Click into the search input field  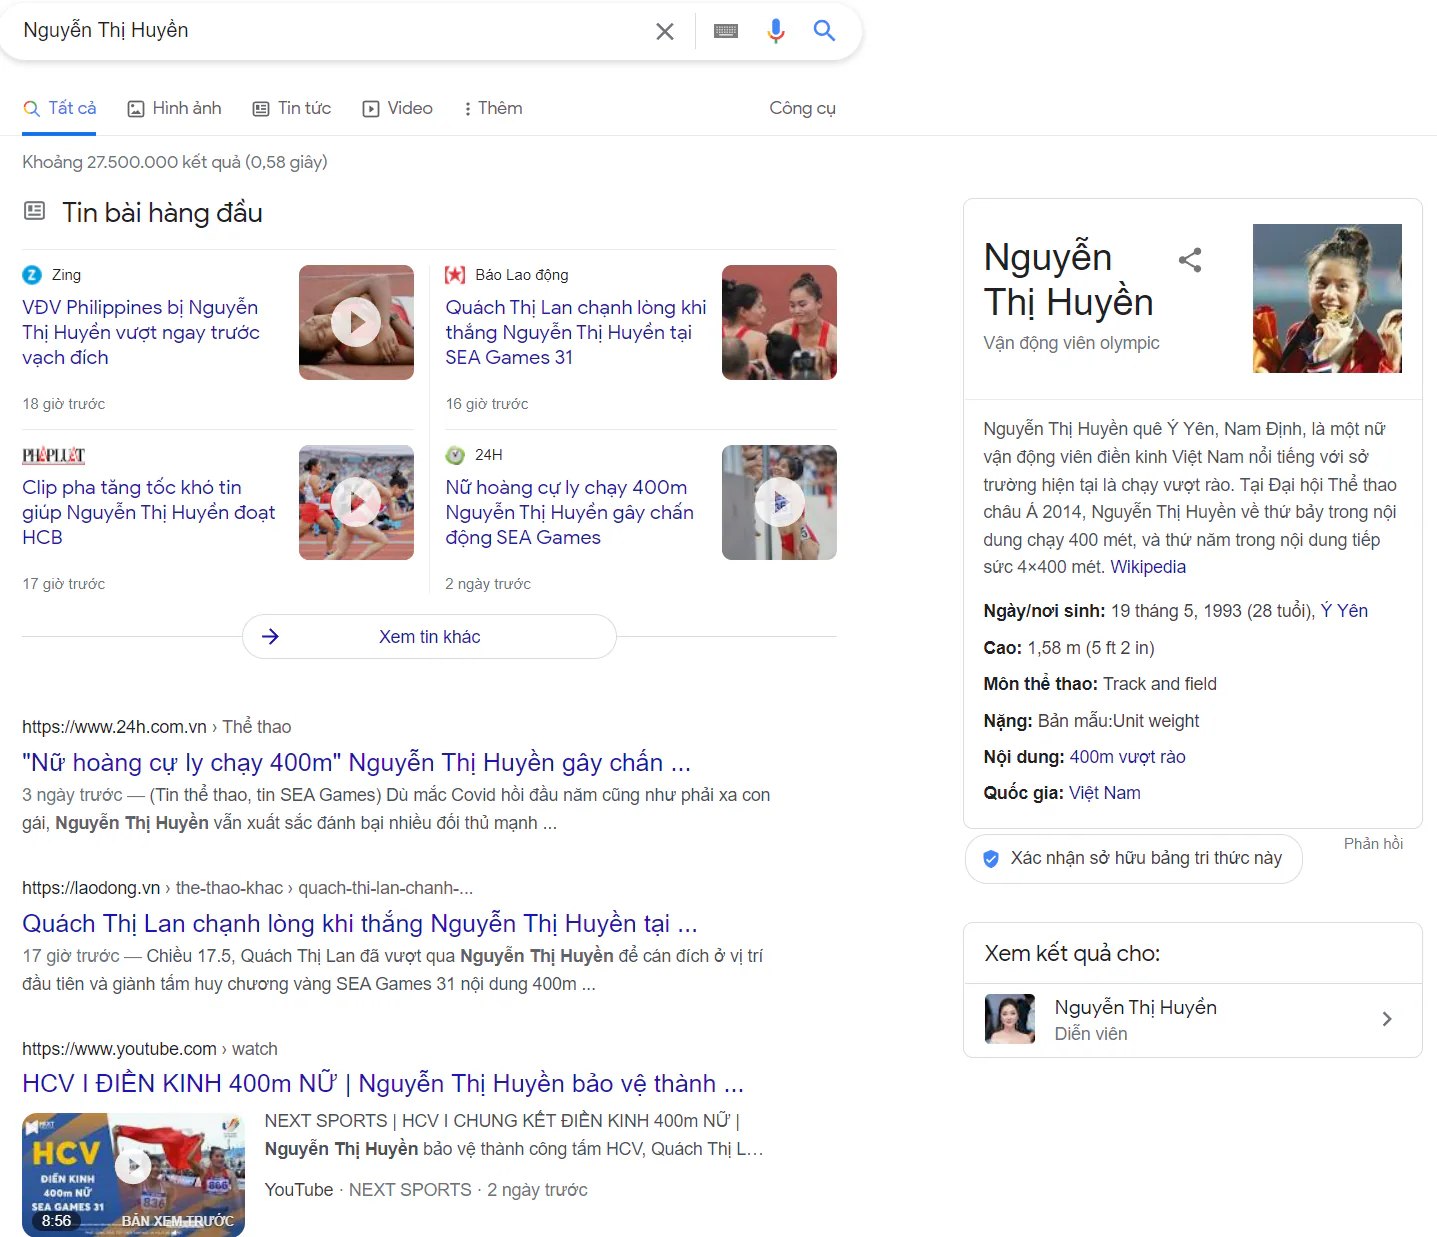330,31
